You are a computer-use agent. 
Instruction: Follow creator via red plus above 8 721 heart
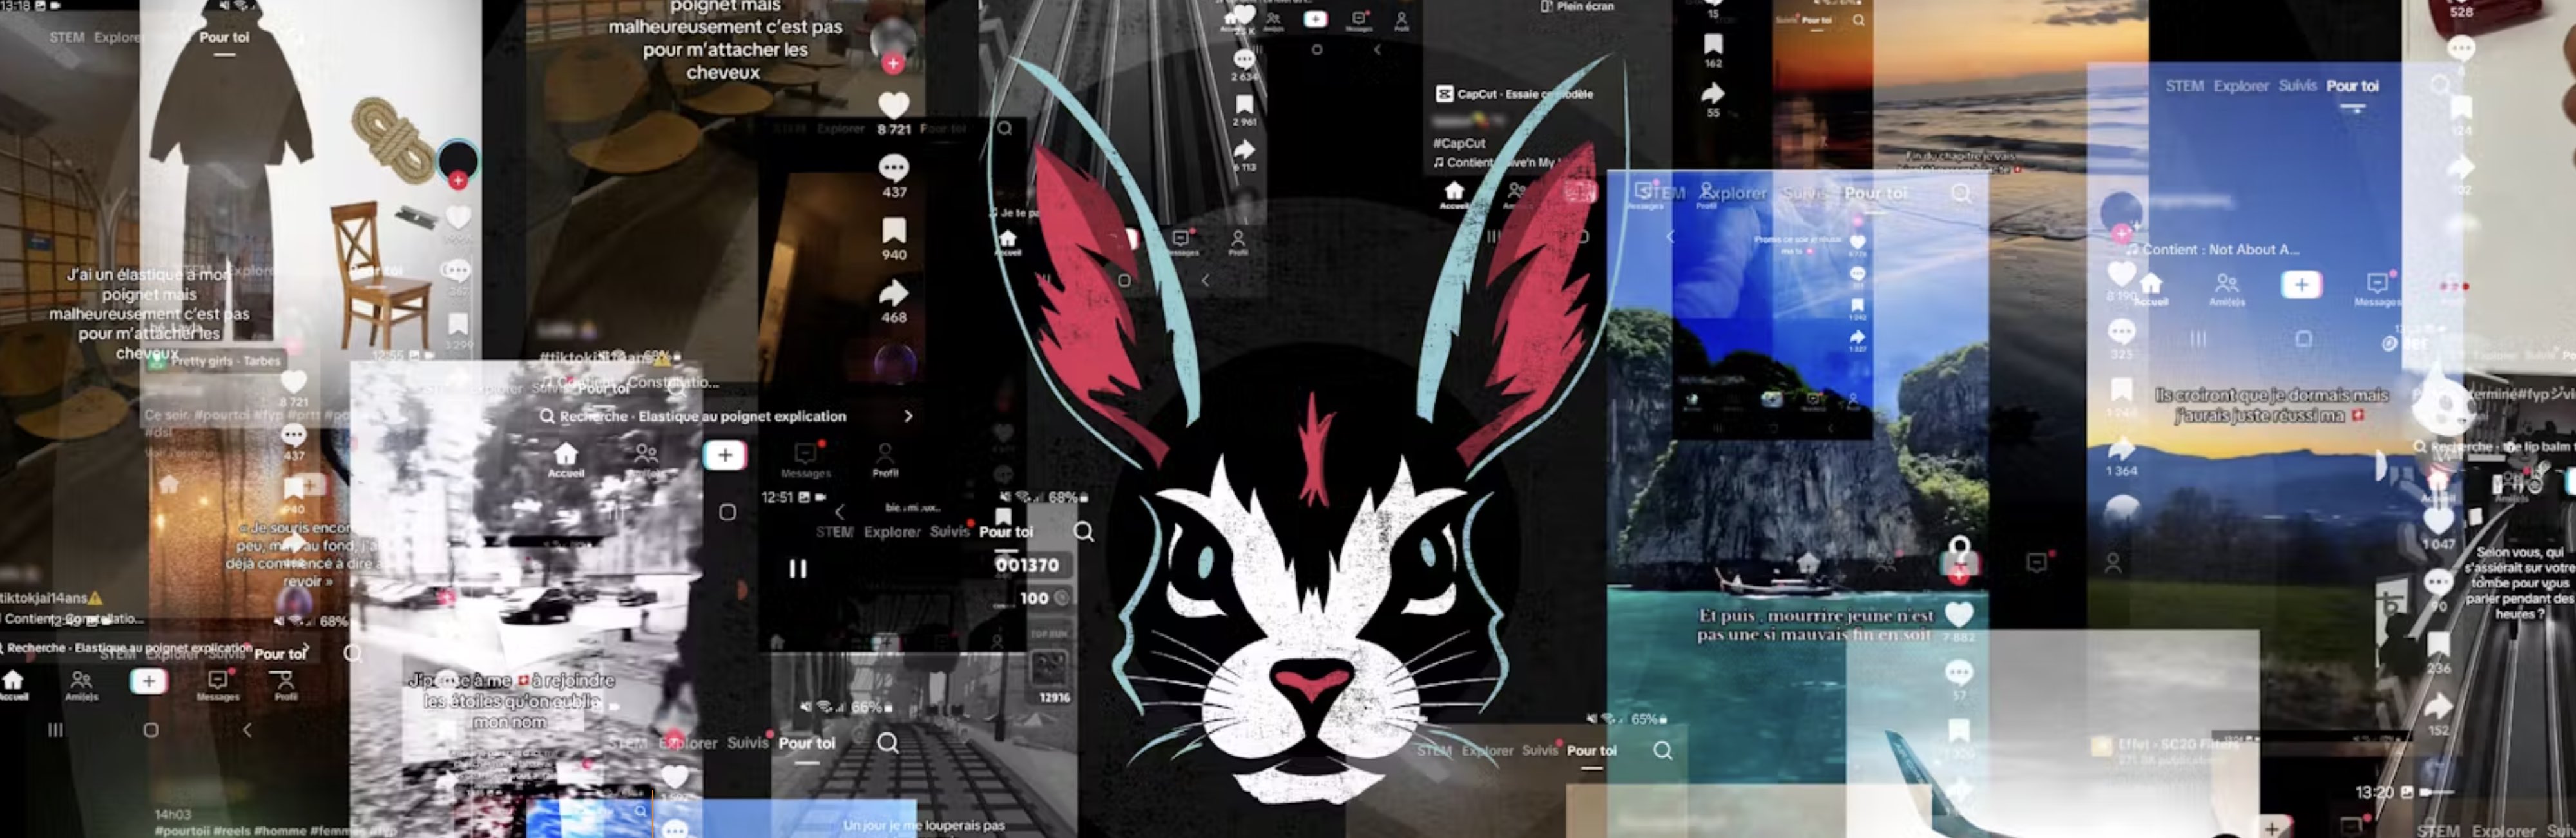[x=893, y=64]
